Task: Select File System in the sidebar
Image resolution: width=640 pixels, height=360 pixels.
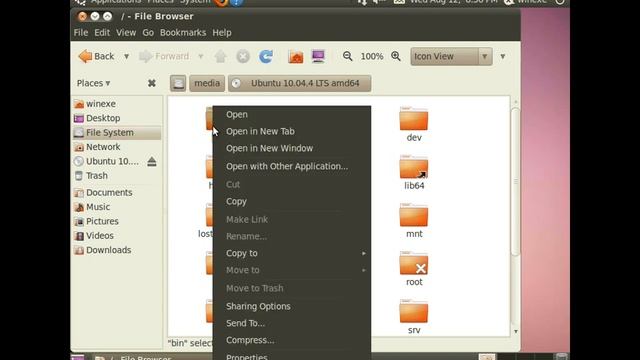Action: 117,133
